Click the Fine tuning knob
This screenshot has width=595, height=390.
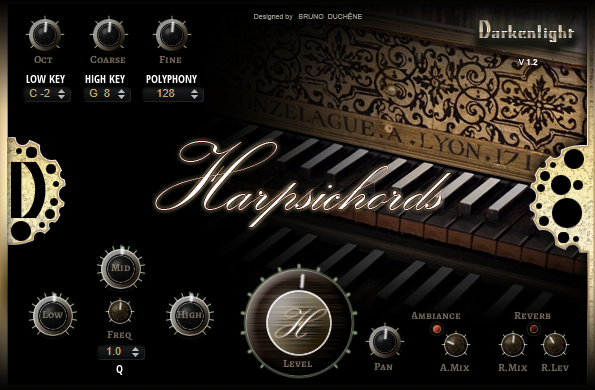point(172,35)
